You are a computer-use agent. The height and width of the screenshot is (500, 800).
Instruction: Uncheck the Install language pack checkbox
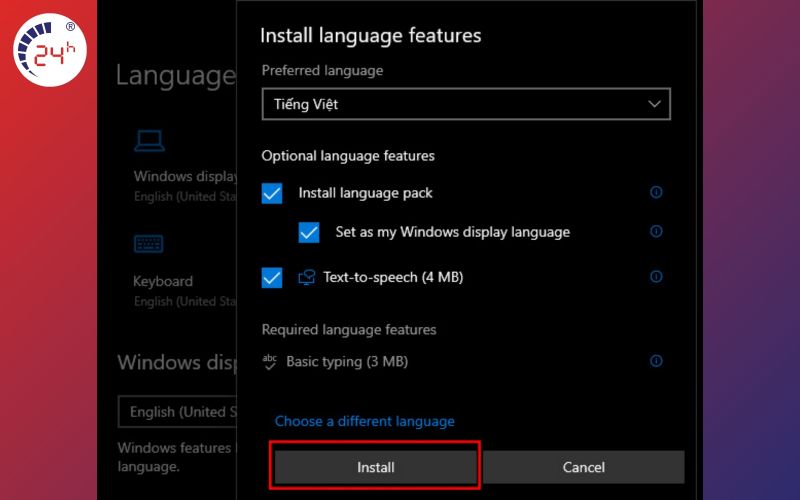point(272,193)
